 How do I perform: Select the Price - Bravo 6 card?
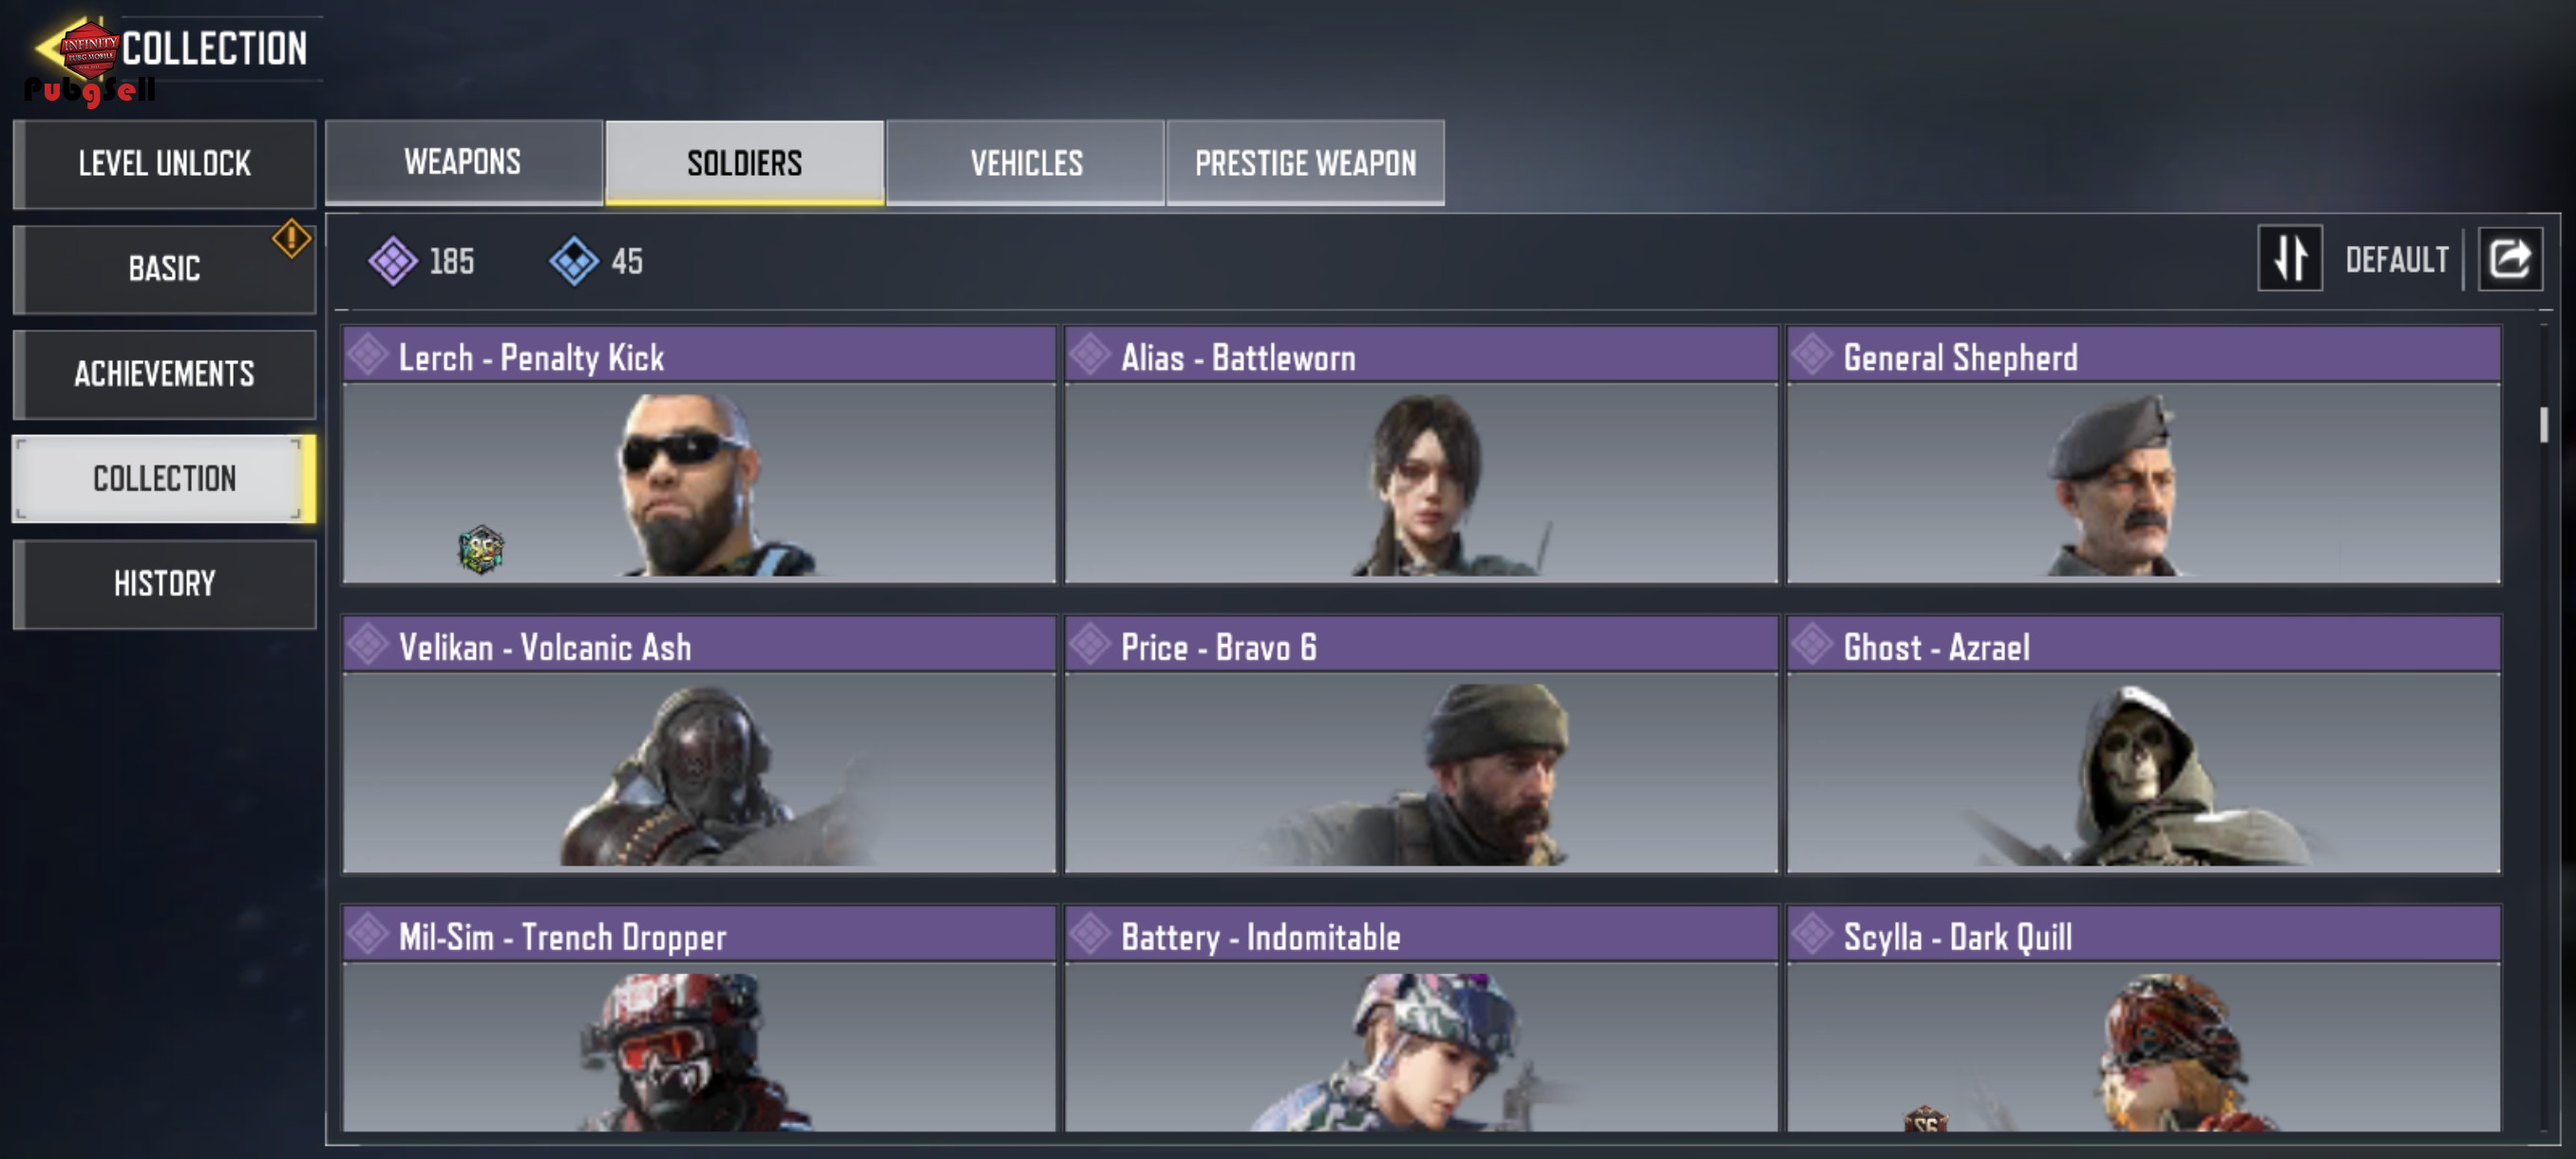pyautogui.click(x=1421, y=744)
